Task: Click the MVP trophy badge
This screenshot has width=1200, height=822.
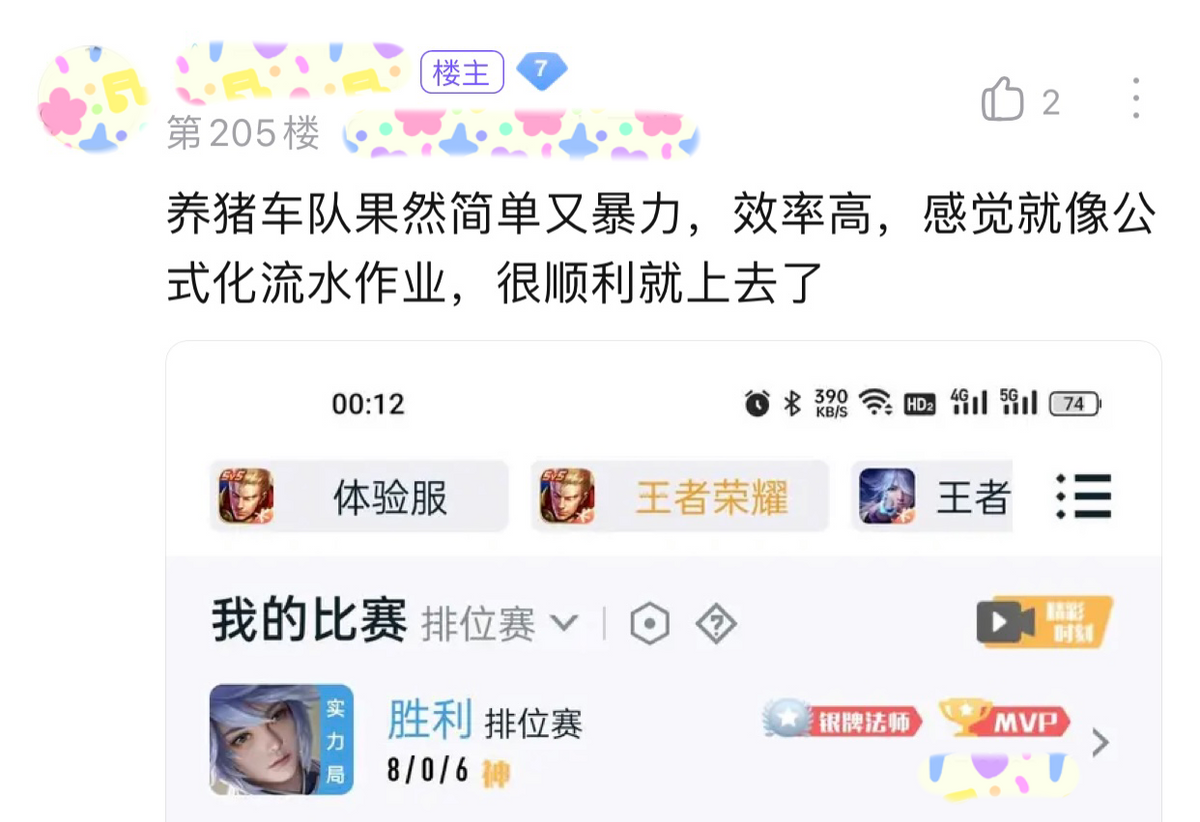Action: [1005, 720]
